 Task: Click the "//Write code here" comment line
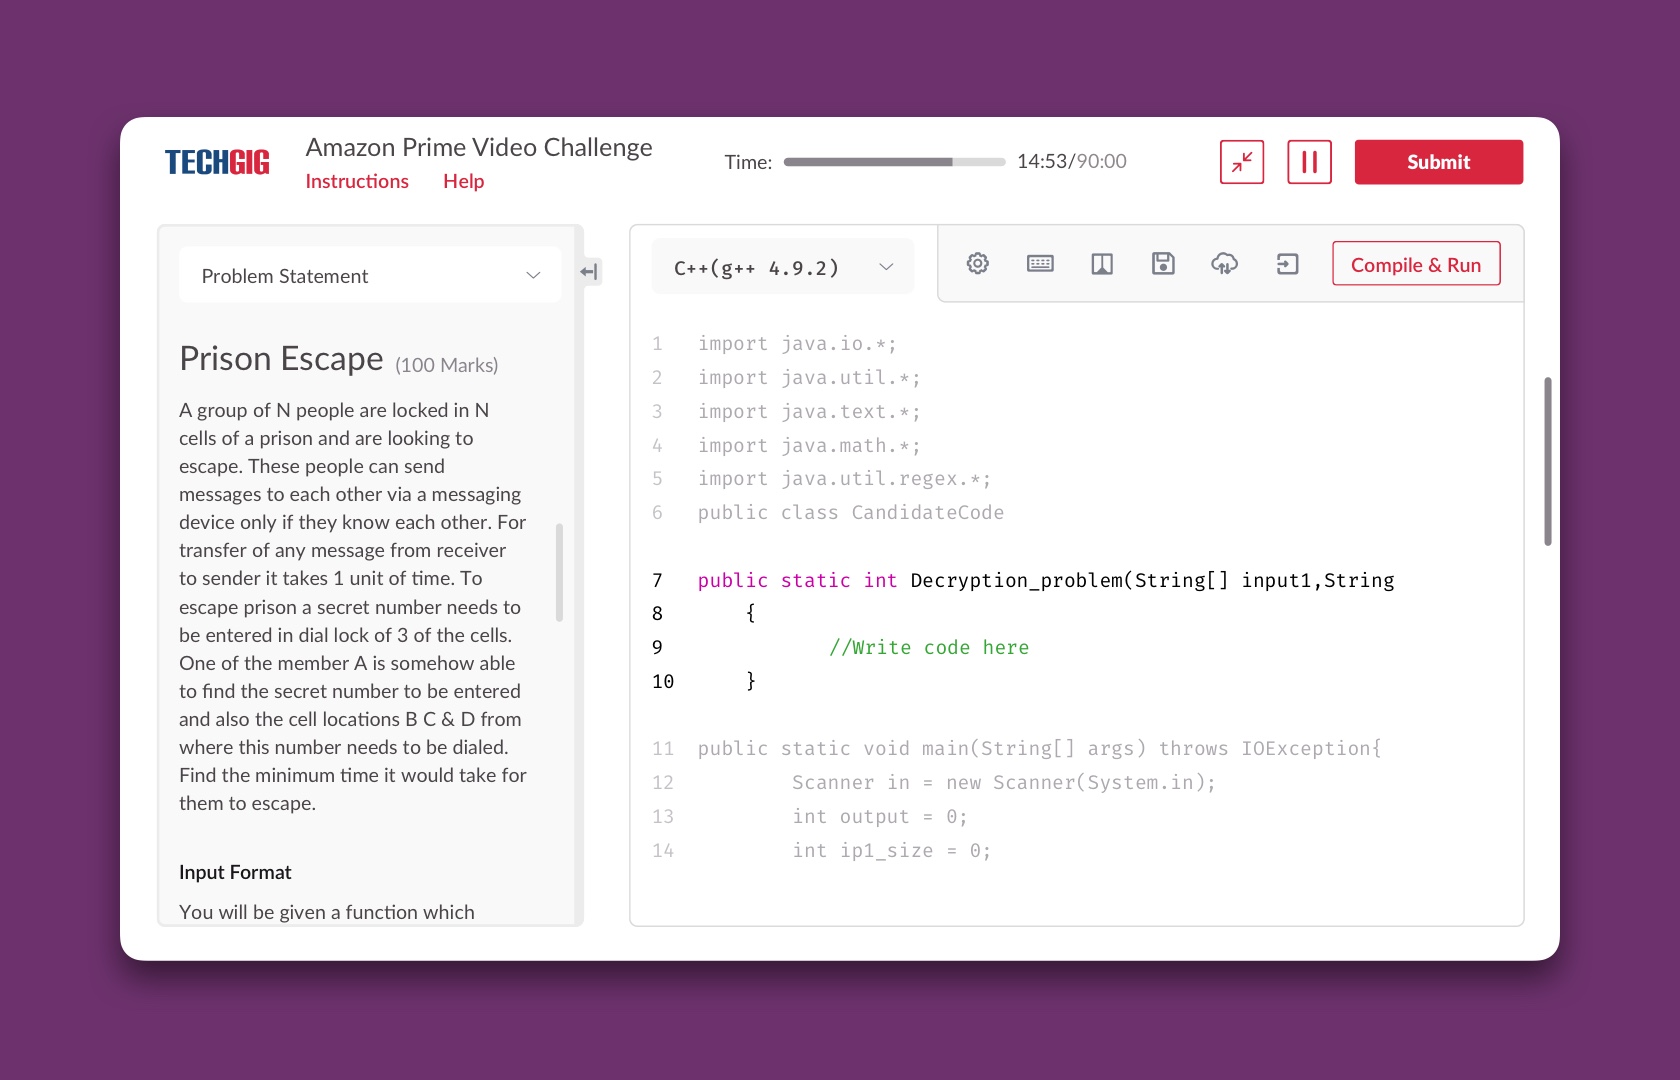928,648
